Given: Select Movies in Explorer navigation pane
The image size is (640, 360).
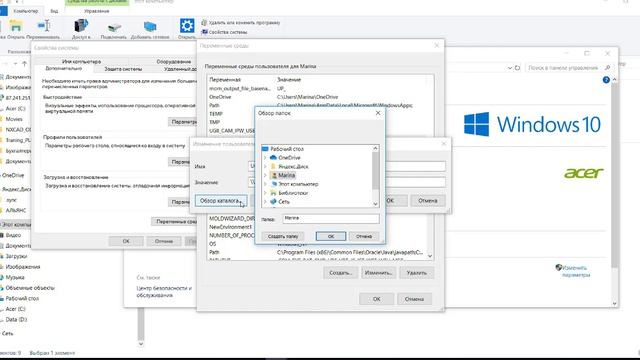Looking at the screenshot, I should tap(14, 119).
